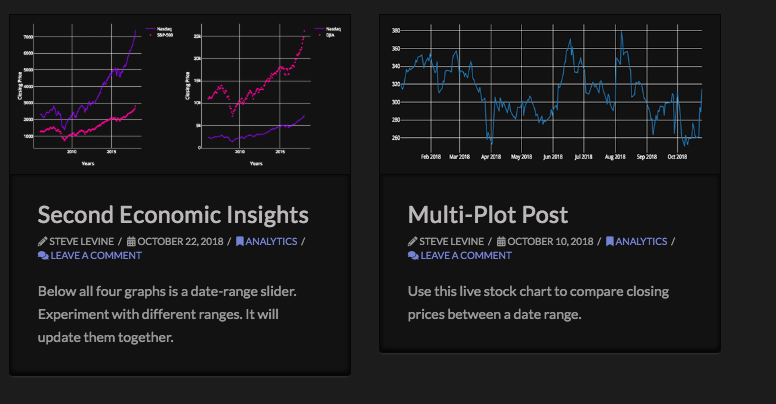Click the comments icon in Second Economic Insights
Screen dimensions: 776x404
pos(43,255)
